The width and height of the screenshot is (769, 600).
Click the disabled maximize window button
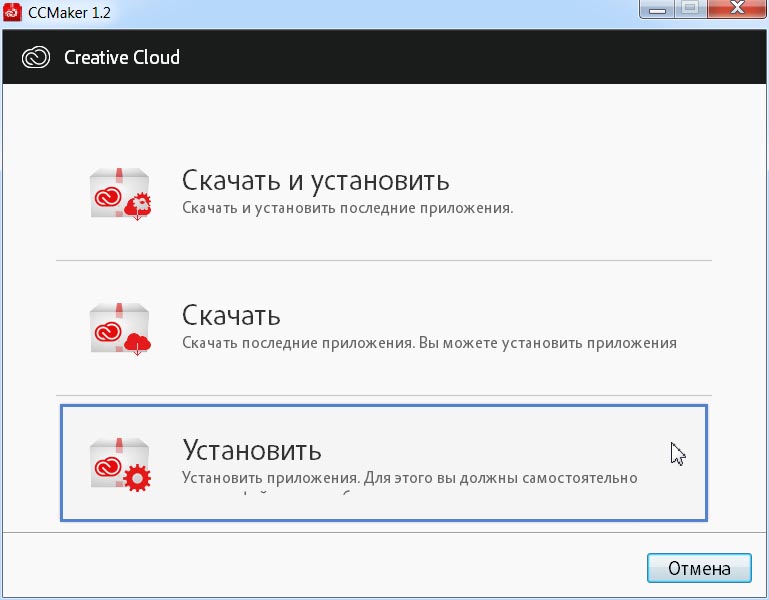[691, 9]
